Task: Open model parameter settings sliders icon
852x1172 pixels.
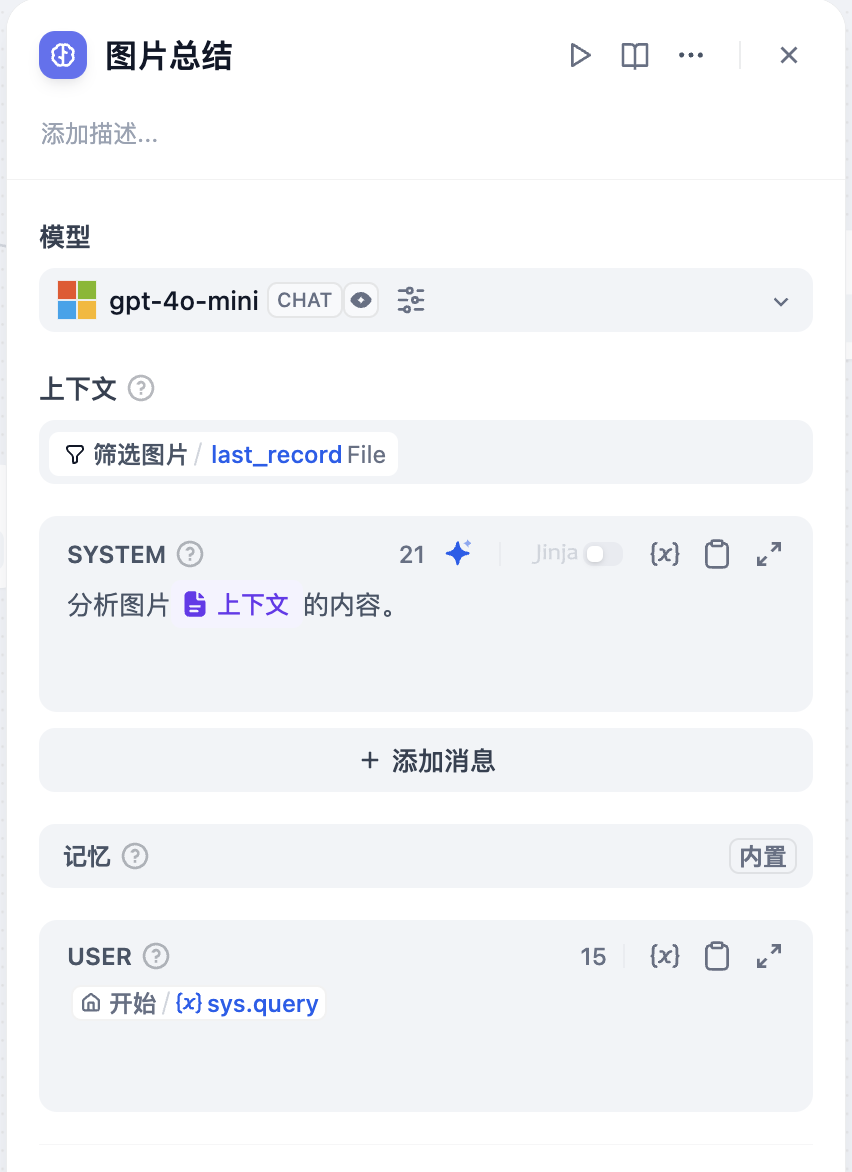Action: (x=411, y=300)
